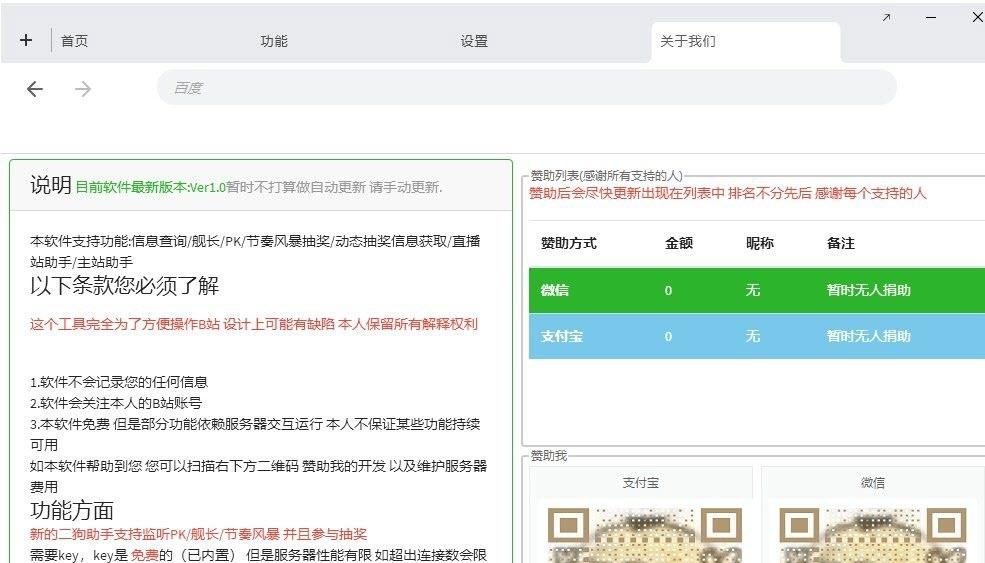985x563 pixels.
Task: Click the 金额 column header
Action: click(x=678, y=243)
